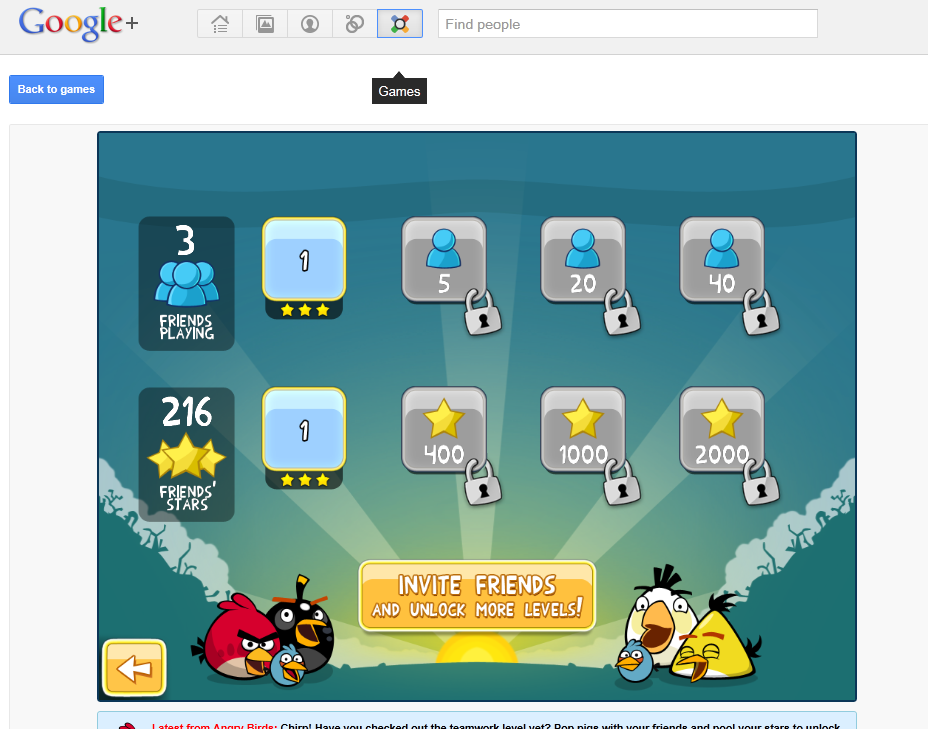Click the Latest from Angry Birds text
Image resolution: width=928 pixels, height=729 pixels.
coord(214,726)
